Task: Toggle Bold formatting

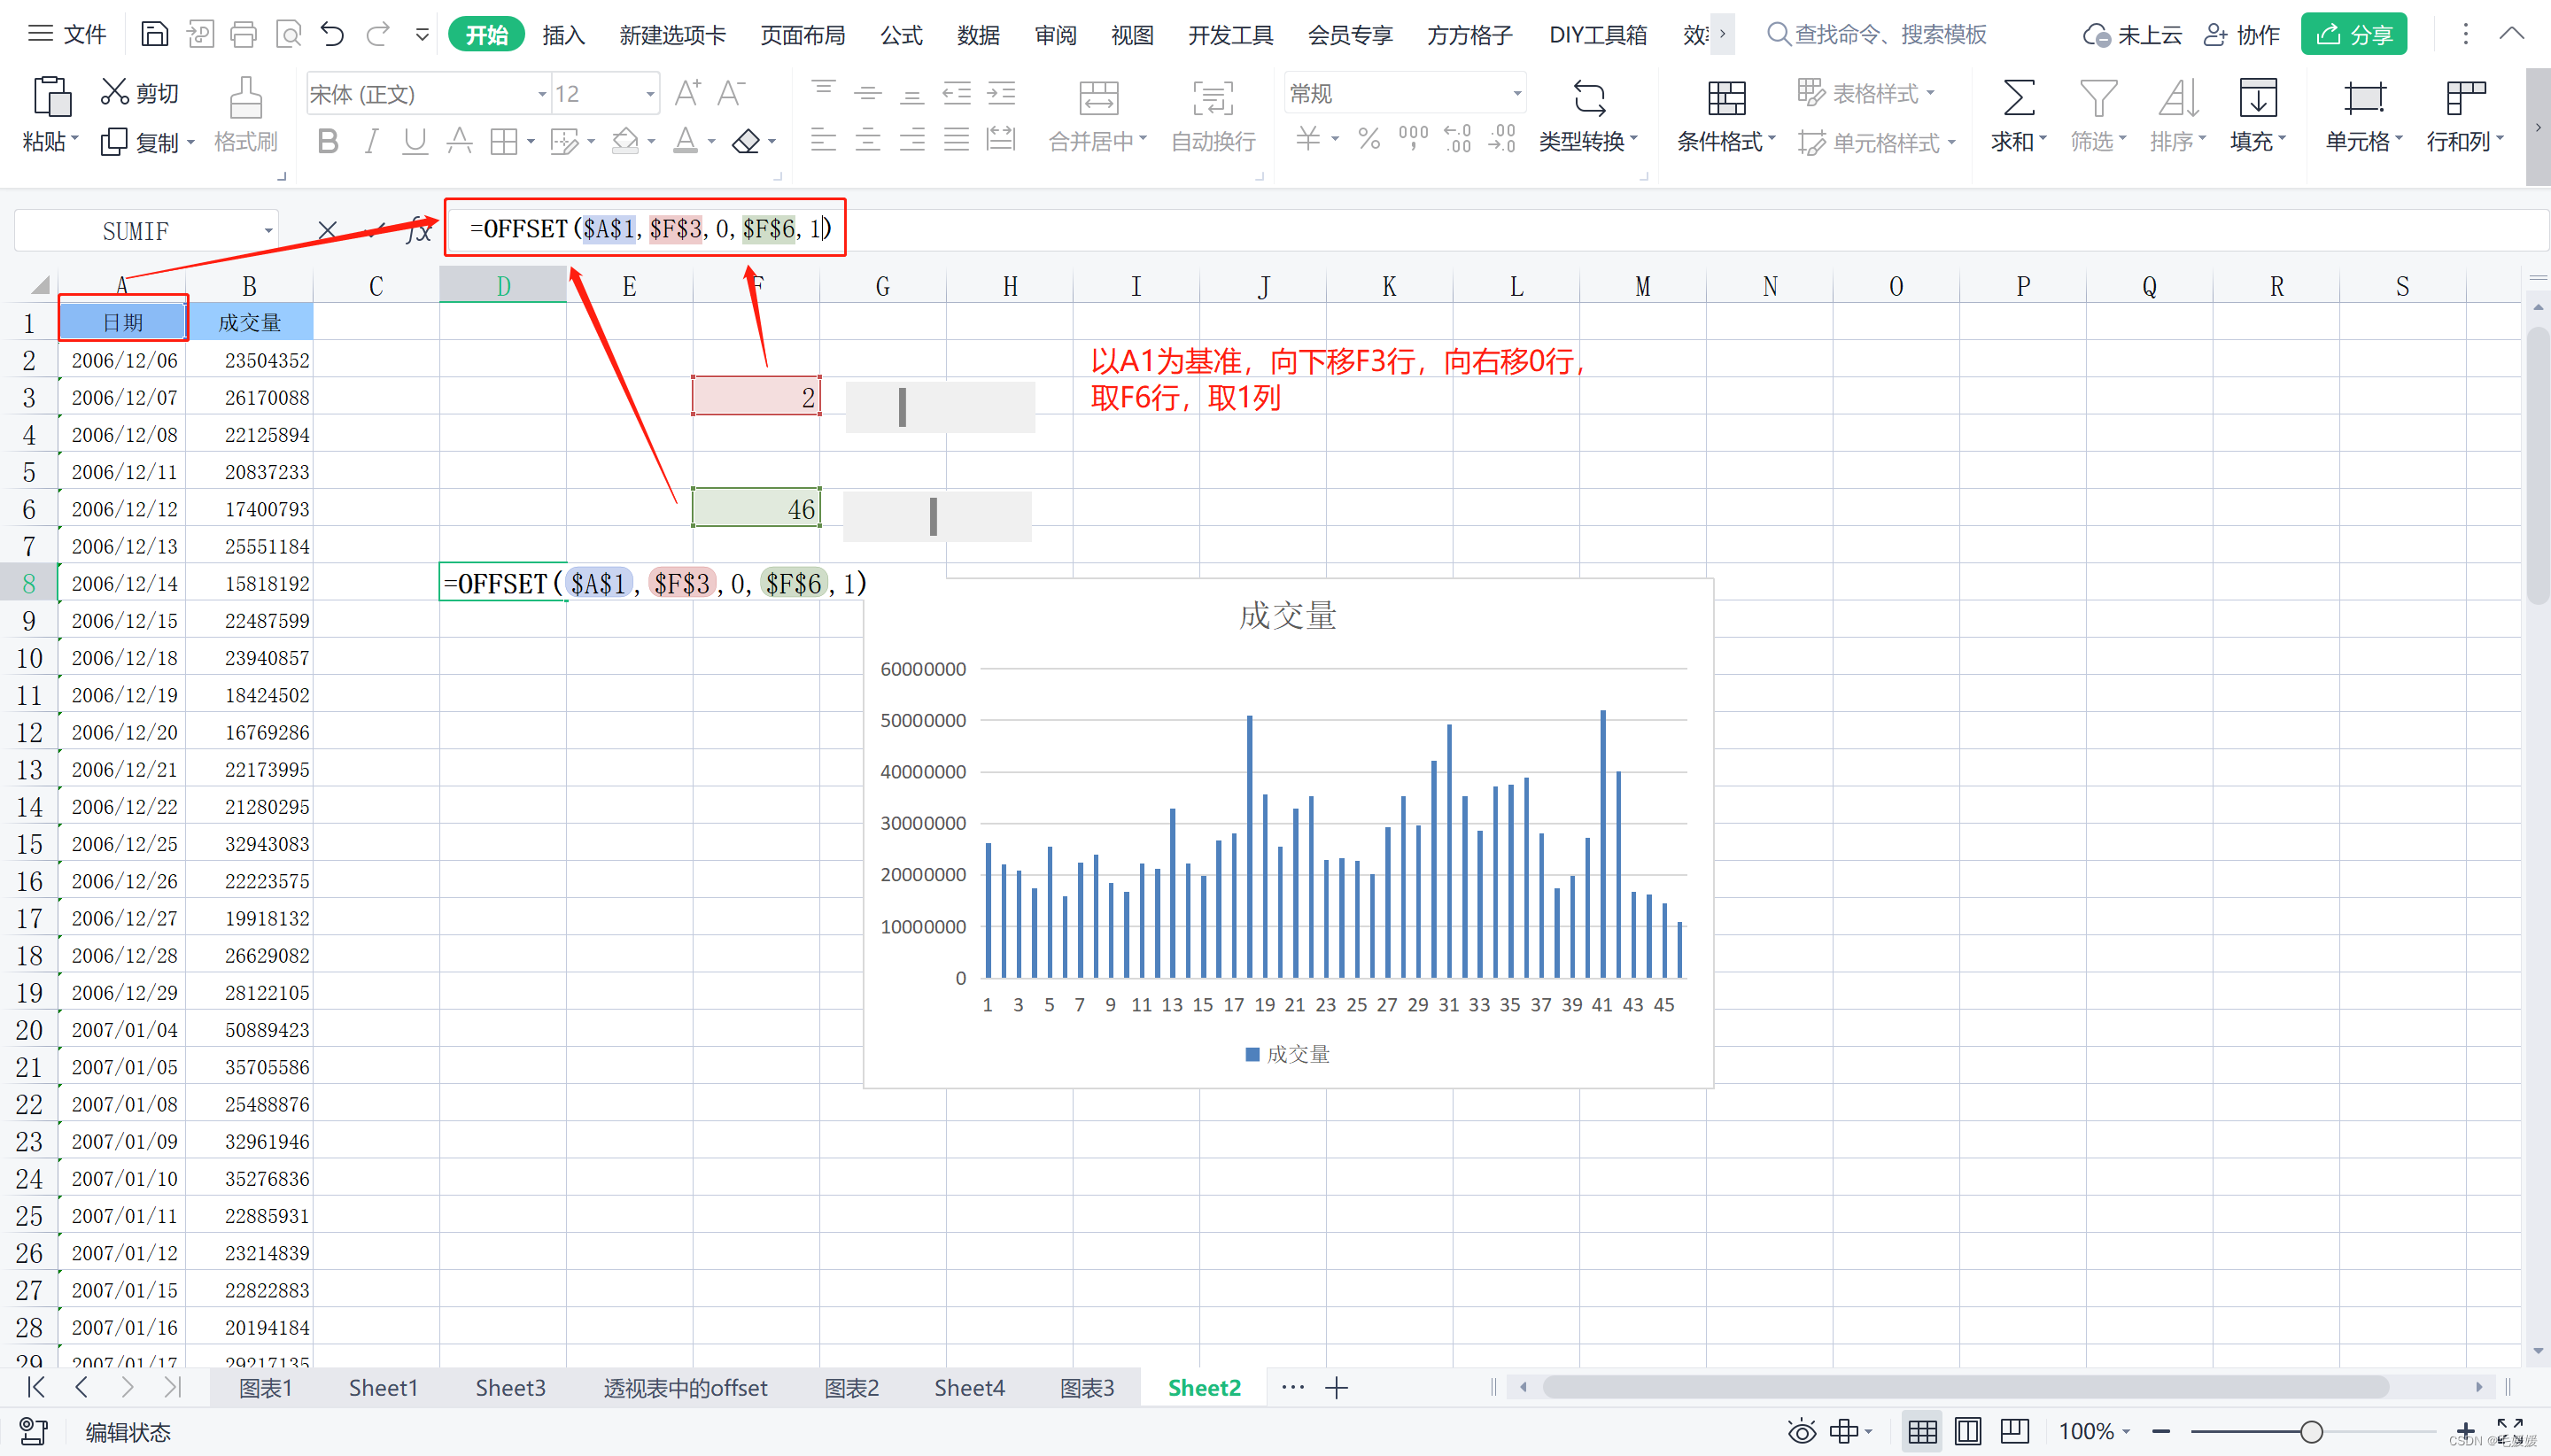Action: (327, 141)
